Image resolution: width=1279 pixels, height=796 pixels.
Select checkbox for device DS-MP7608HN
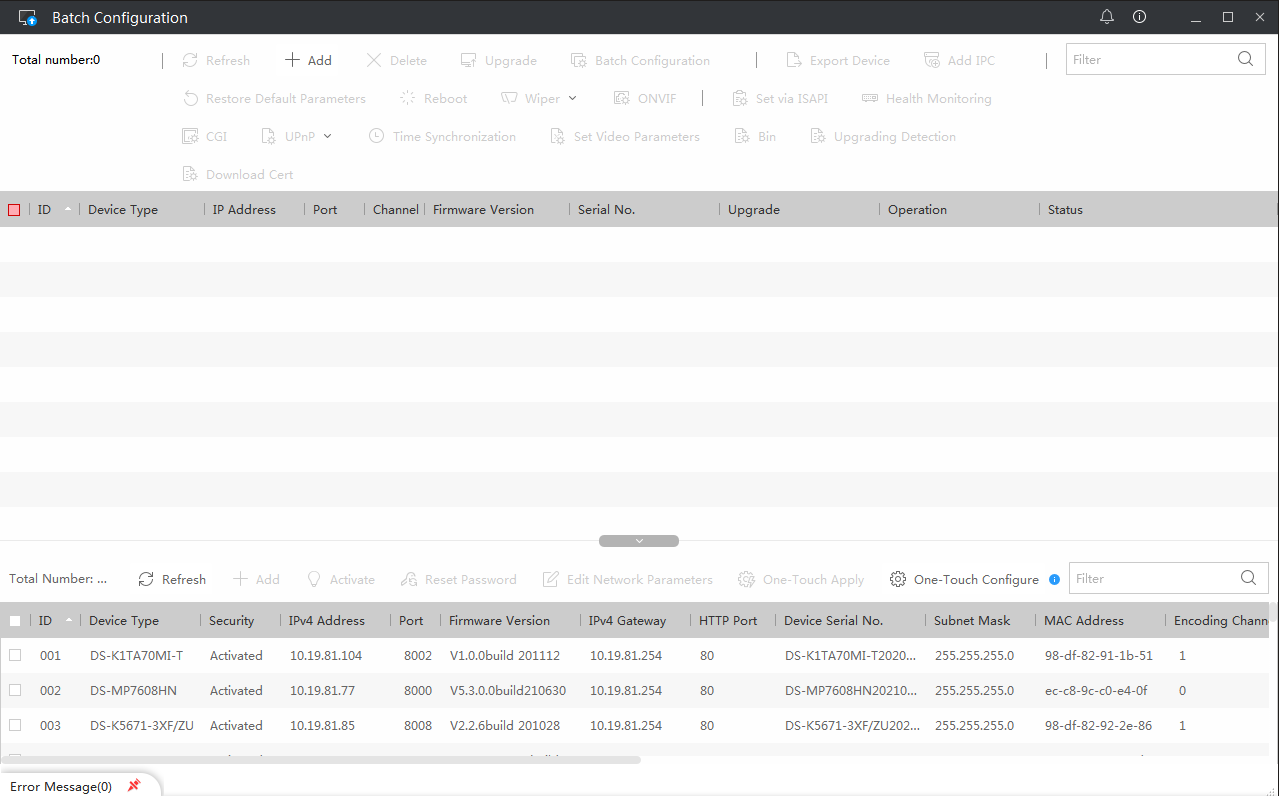click(15, 691)
